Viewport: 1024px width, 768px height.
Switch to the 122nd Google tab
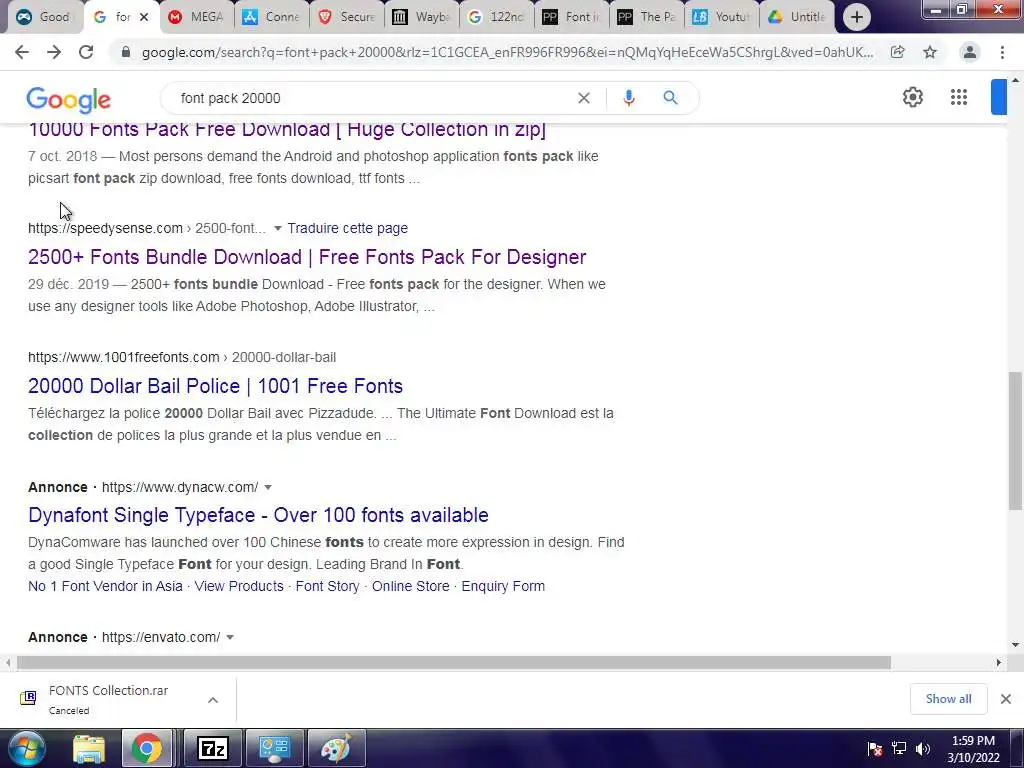pos(497,17)
